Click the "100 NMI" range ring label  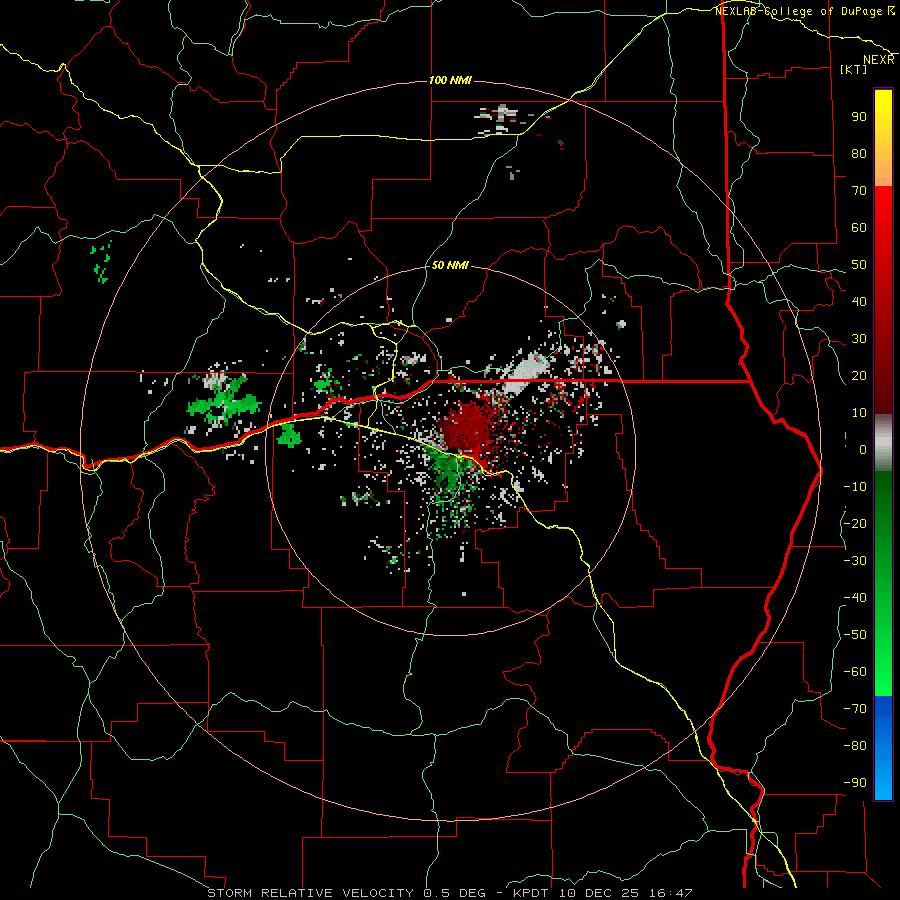pyautogui.click(x=450, y=80)
